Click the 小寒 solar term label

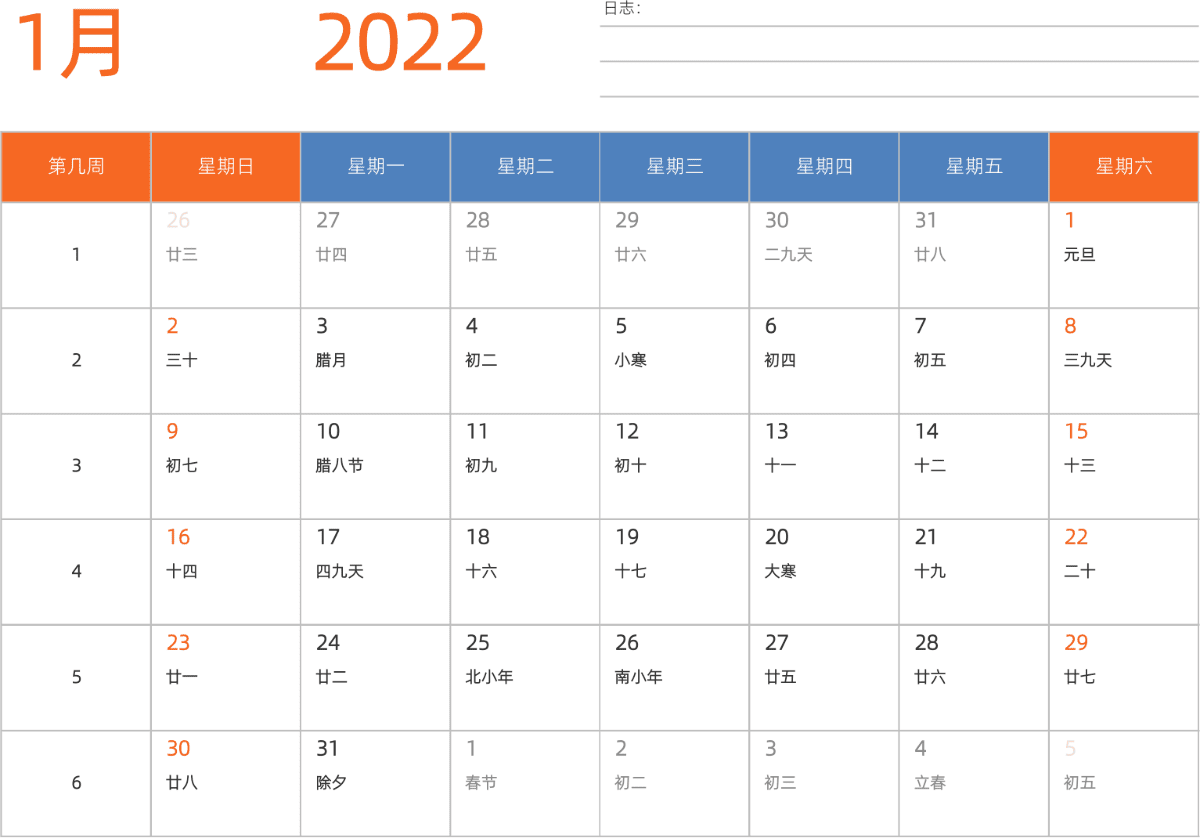point(631,360)
